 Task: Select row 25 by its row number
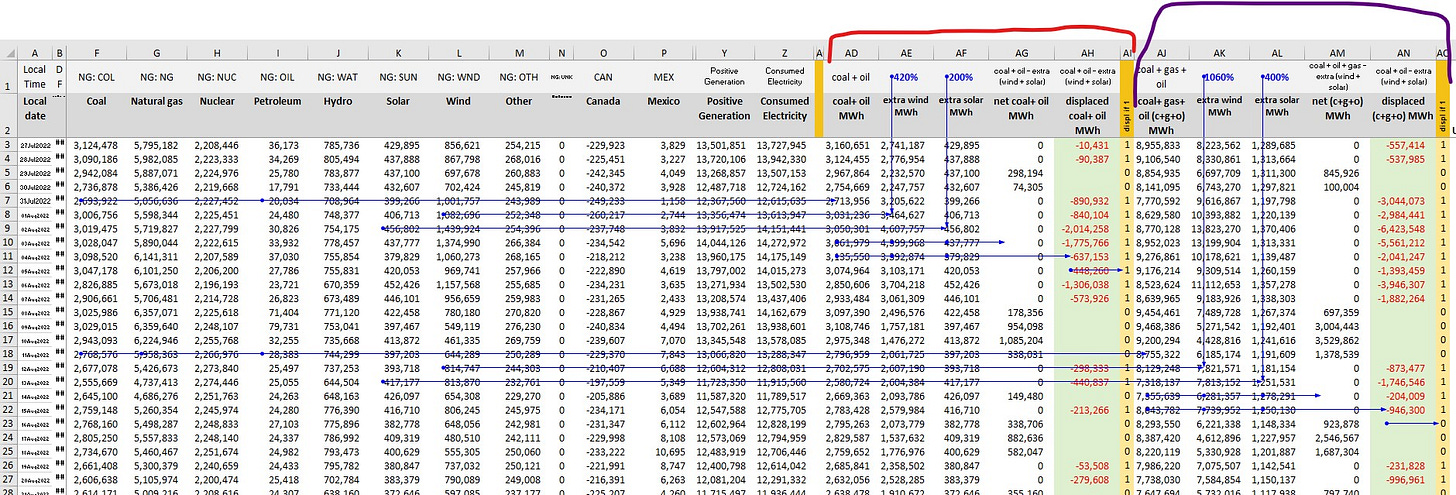7,452
